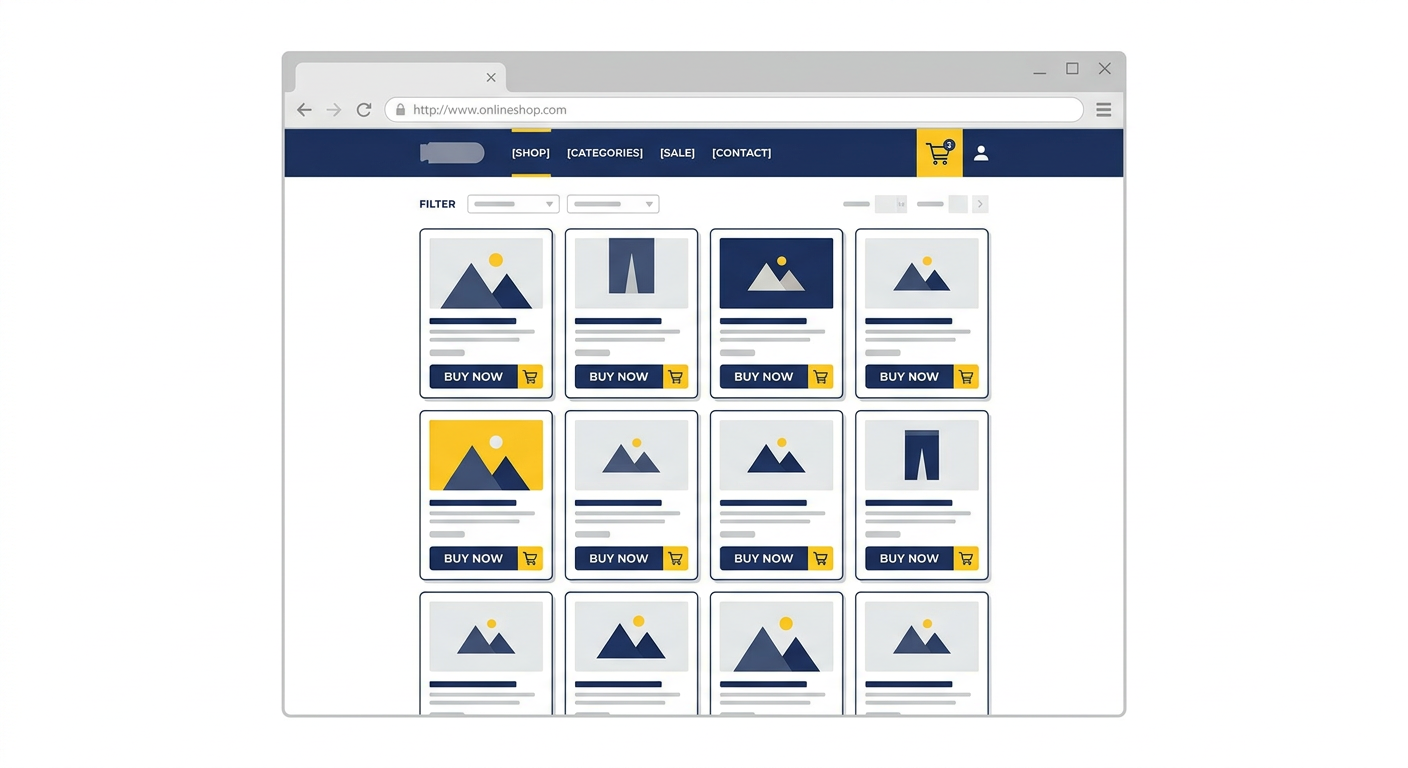Open the slate-blue flared garment thumbnail
The width and height of the screenshot is (1408, 768).
tap(631, 273)
